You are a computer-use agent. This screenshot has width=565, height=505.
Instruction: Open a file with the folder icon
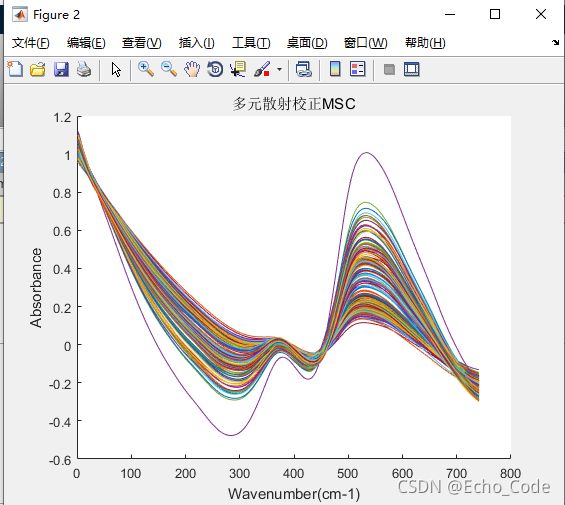(x=38, y=69)
